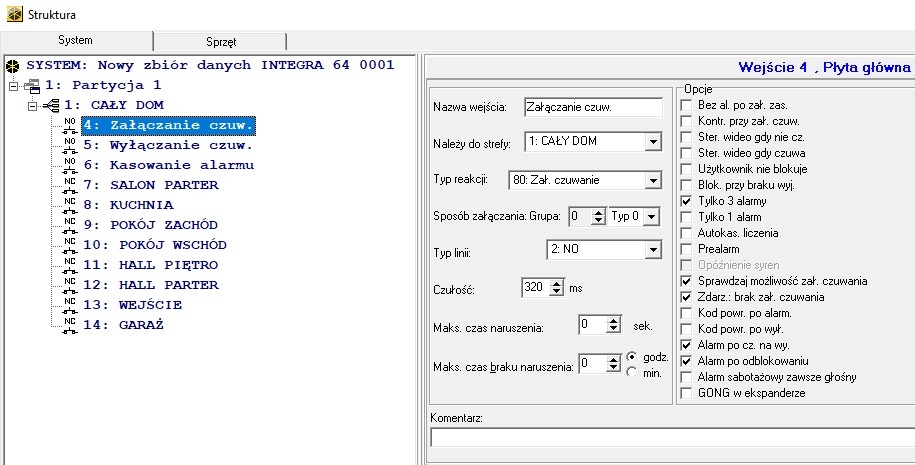Enable the Prealarm checkbox

[686, 249]
